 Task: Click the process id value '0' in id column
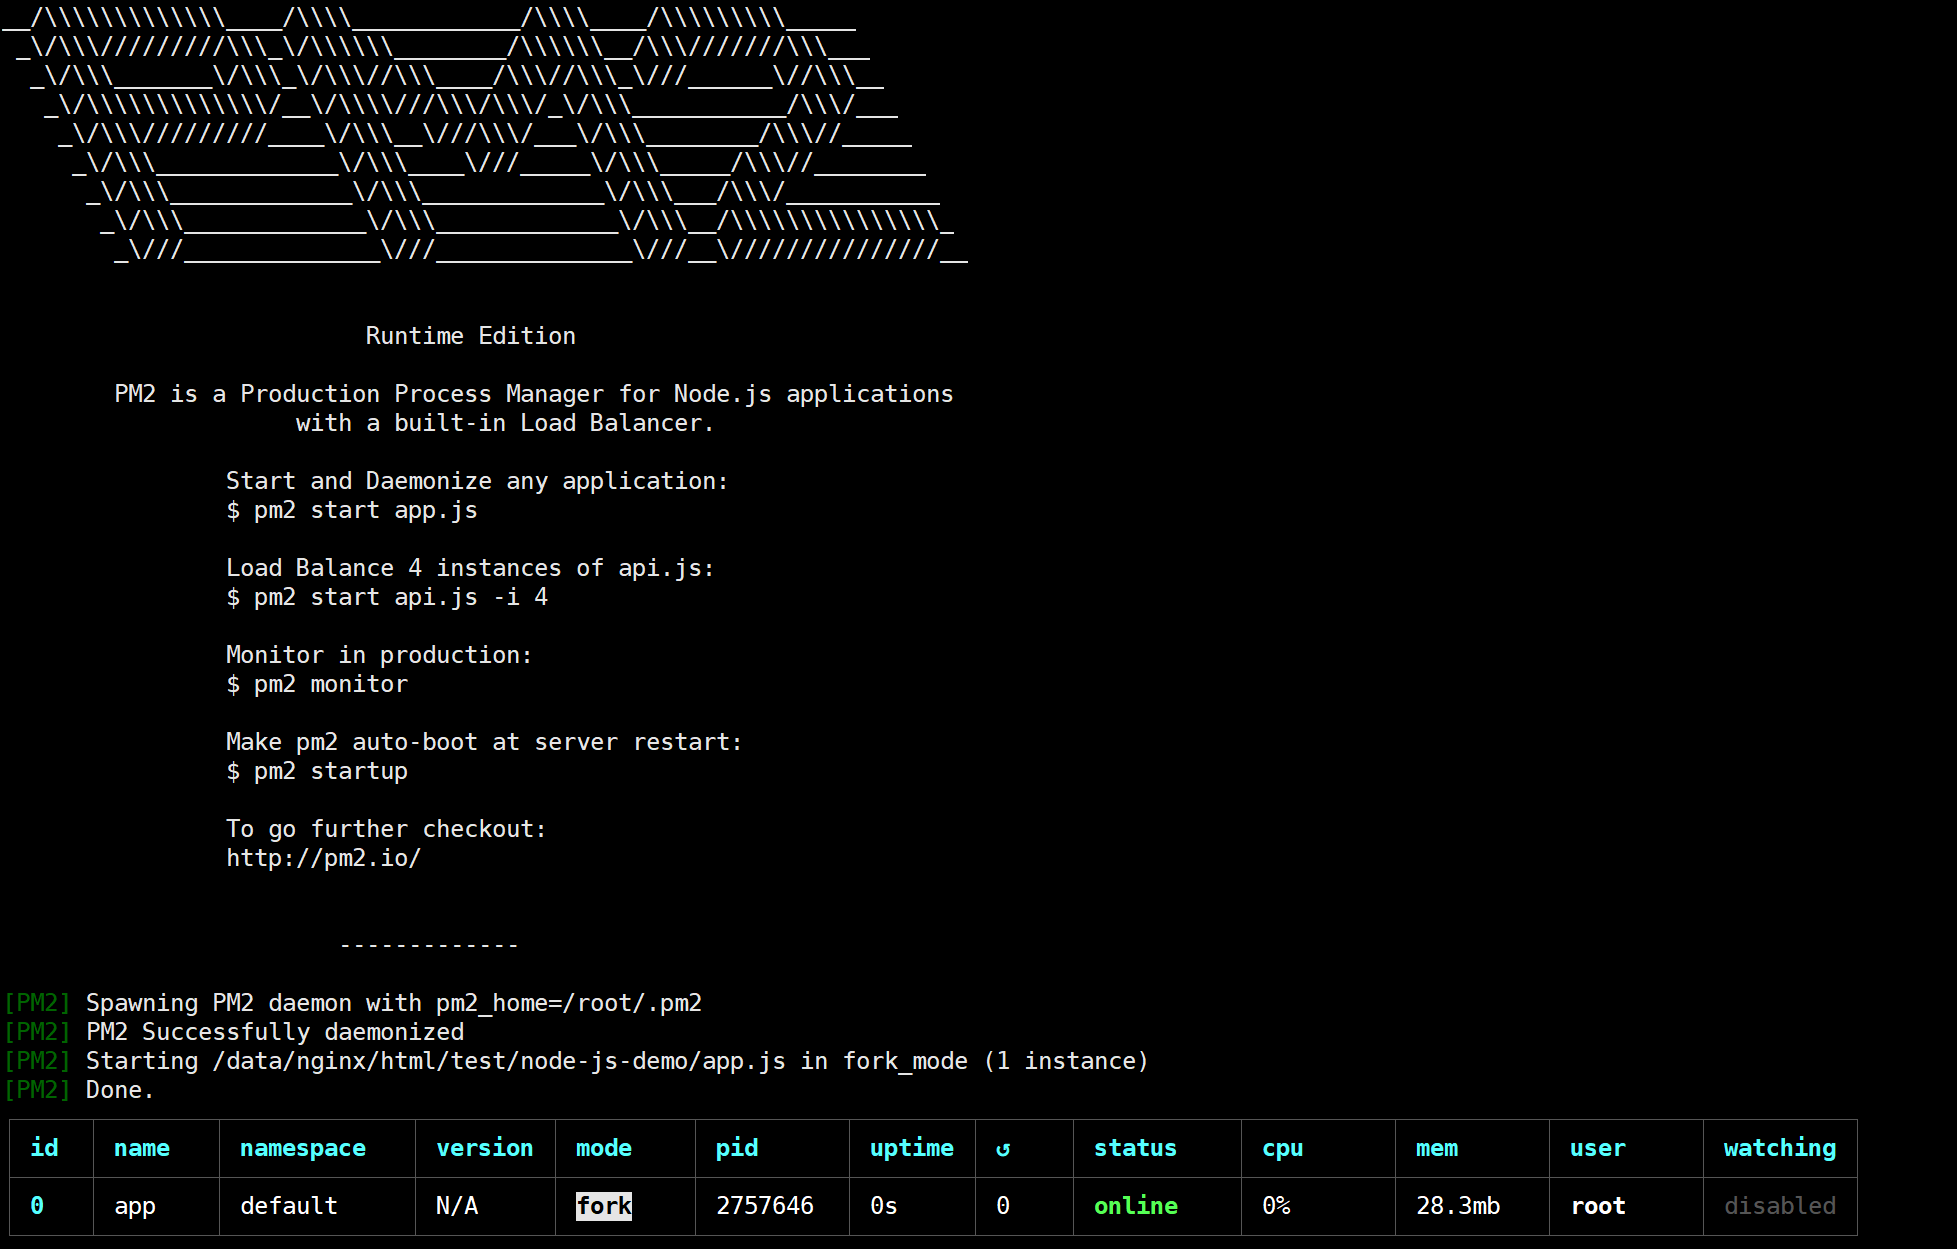pos(37,1206)
